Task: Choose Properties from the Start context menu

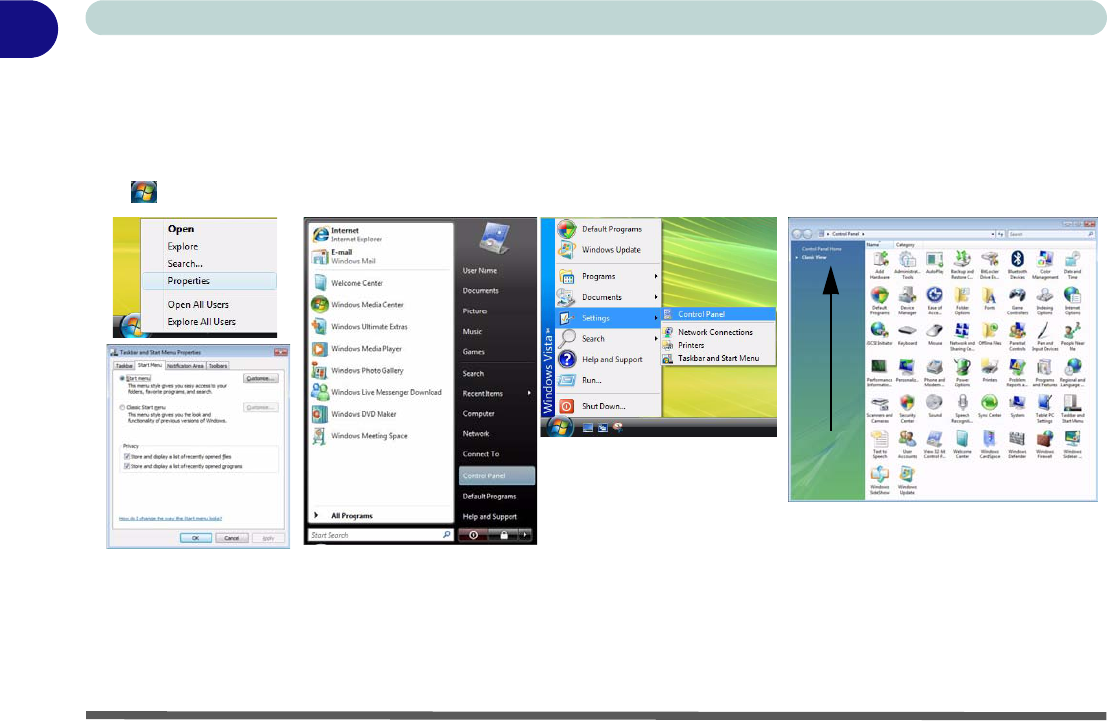Action: [209, 281]
